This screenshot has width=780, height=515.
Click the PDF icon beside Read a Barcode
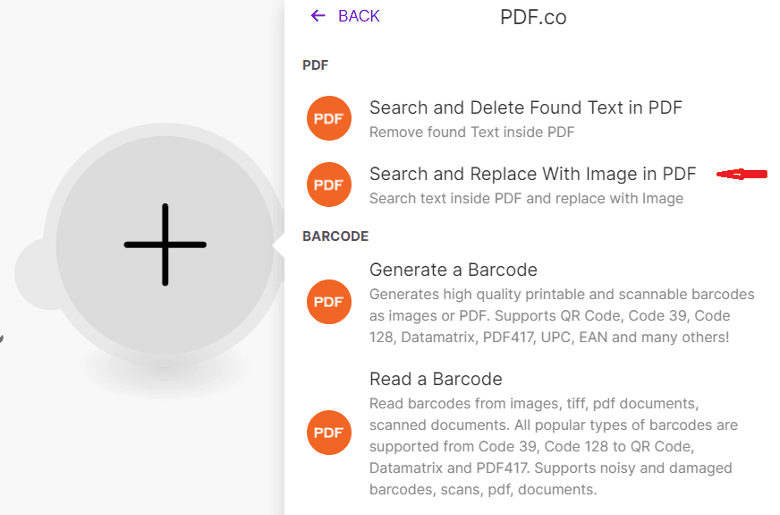click(x=329, y=432)
